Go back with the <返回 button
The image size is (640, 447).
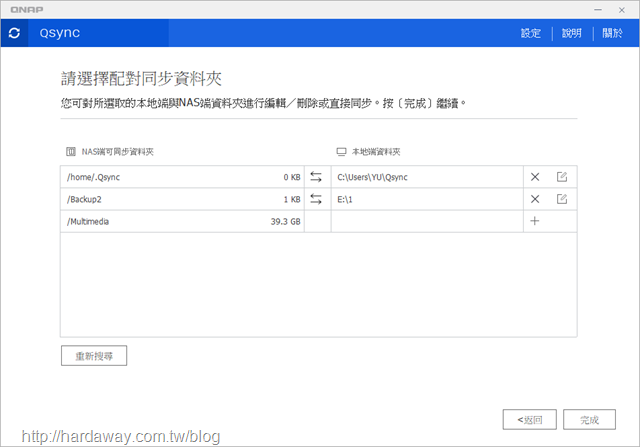tap(529, 420)
